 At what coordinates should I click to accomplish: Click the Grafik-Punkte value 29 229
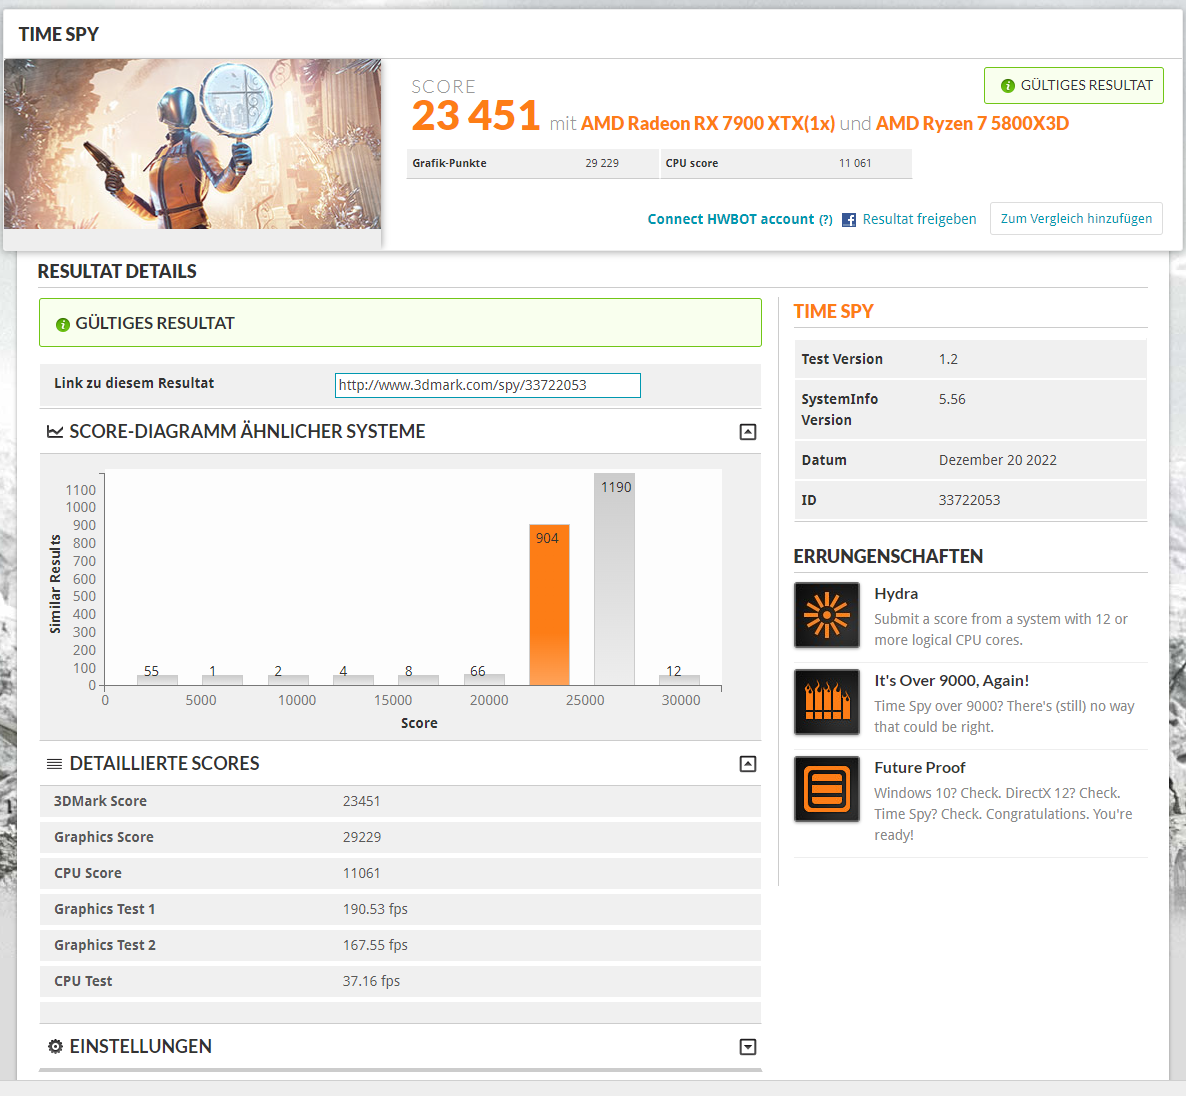pos(602,163)
